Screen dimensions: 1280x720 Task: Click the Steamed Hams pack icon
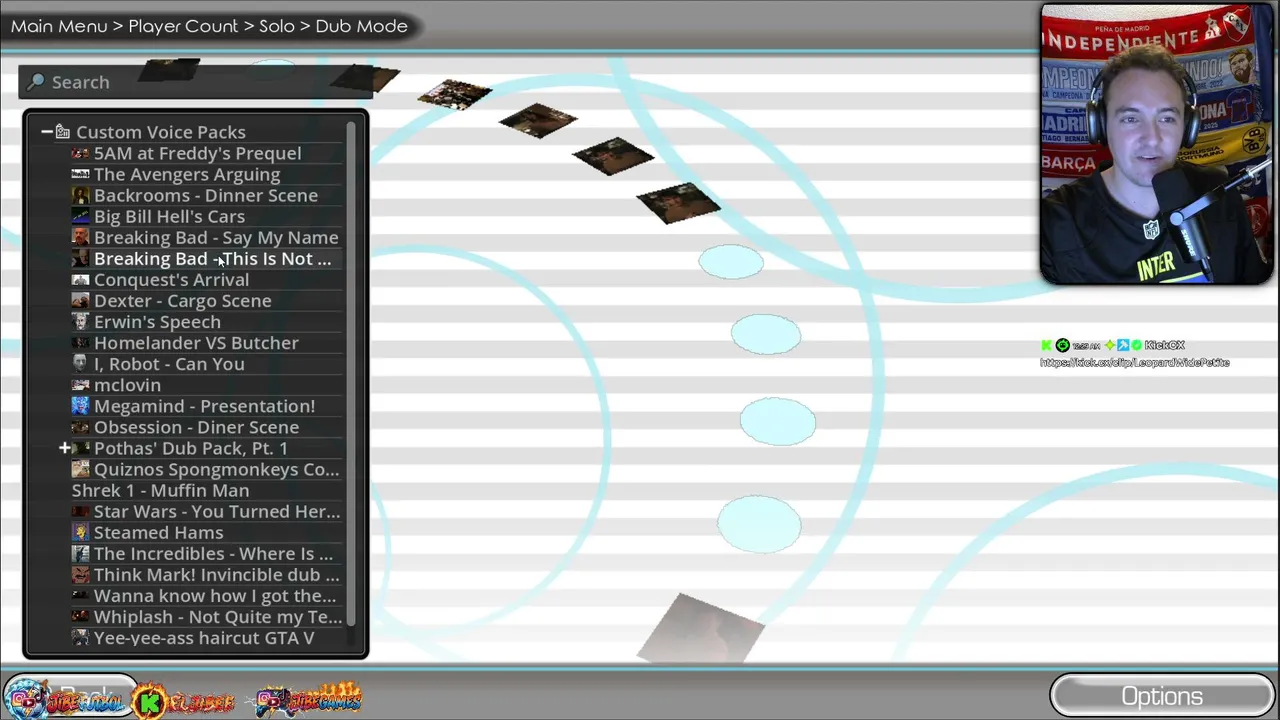tap(80, 533)
